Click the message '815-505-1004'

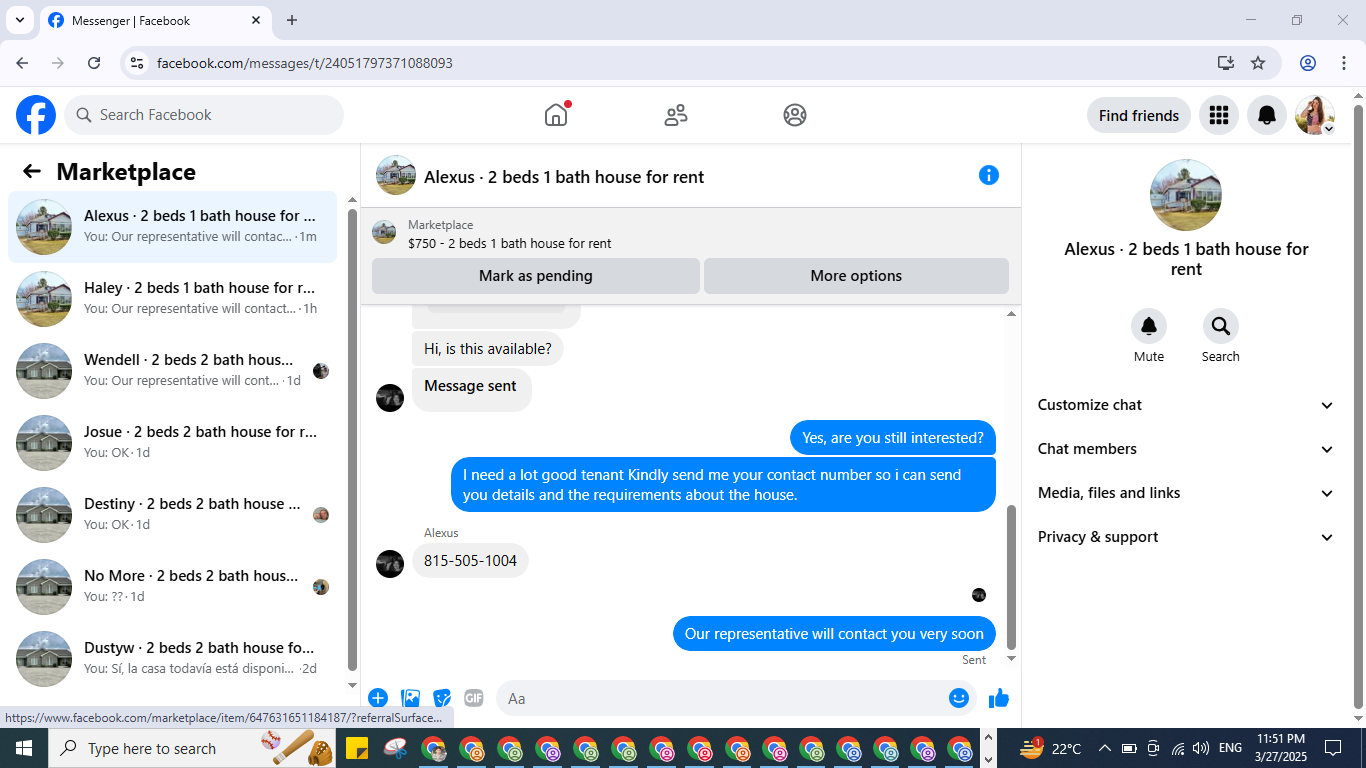[x=470, y=561]
